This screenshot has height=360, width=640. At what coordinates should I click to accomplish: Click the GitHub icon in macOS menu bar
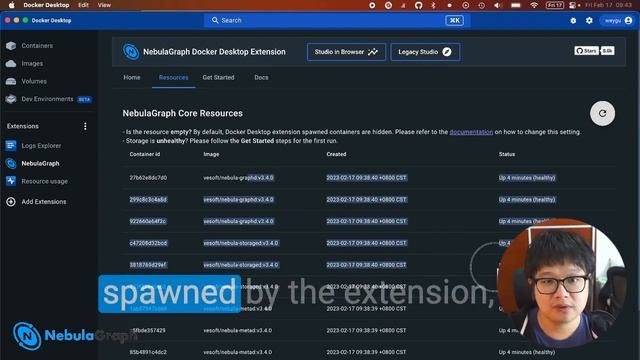pyautogui.click(x=418, y=5)
